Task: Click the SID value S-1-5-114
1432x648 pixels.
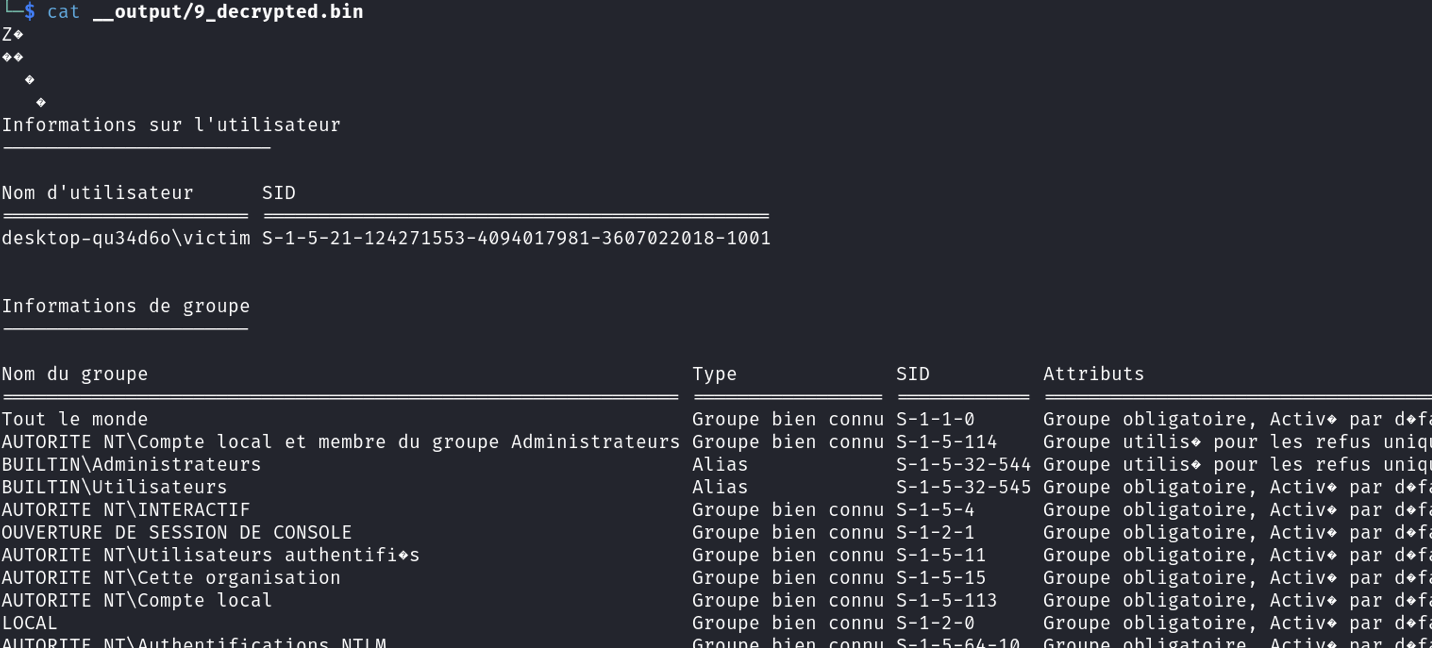Action: coord(946,442)
